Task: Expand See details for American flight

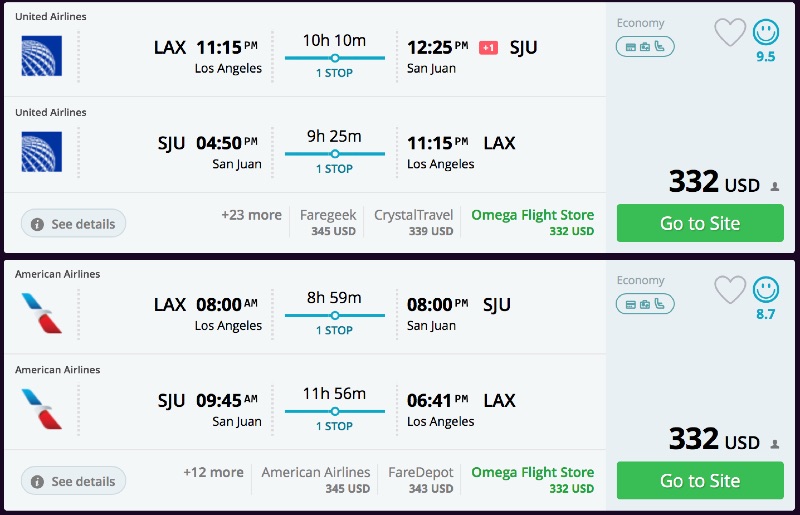Action: pyautogui.click(x=74, y=481)
